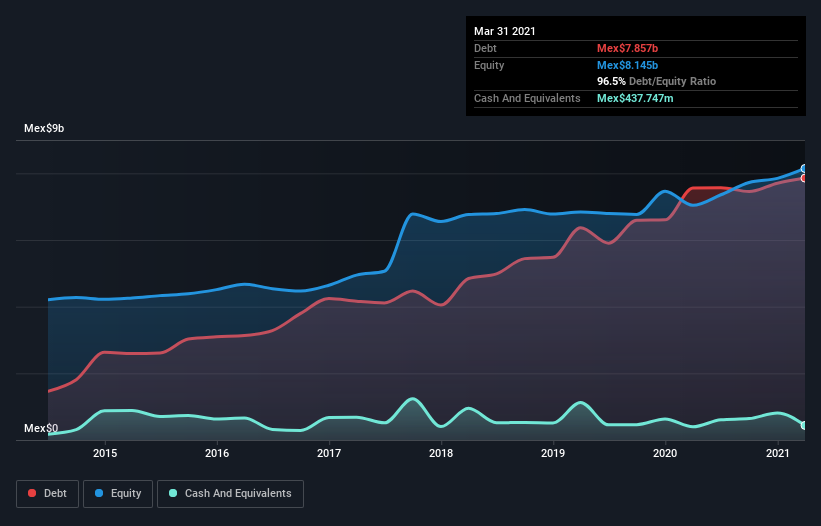
Task: Click the Mex$437.747m cash value
Action: 635,98
